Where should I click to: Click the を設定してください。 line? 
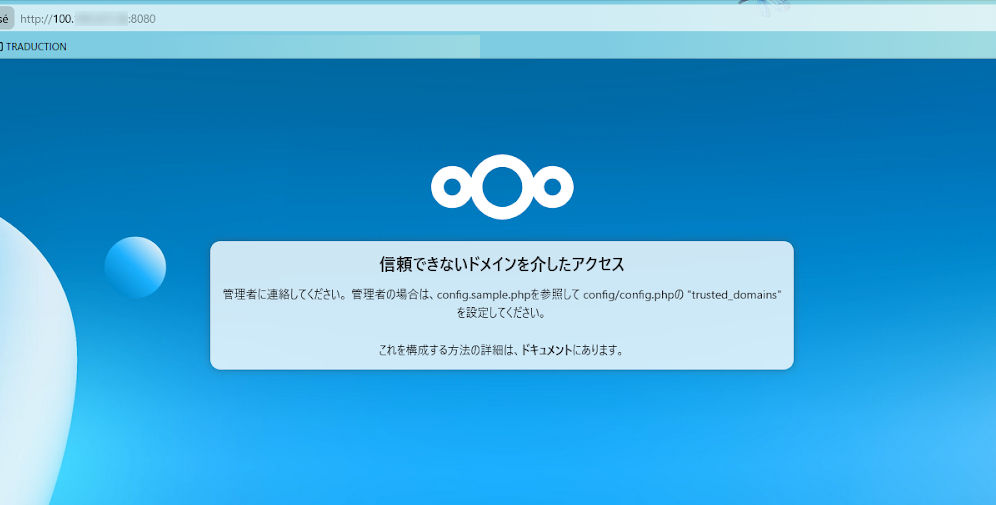[502, 312]
